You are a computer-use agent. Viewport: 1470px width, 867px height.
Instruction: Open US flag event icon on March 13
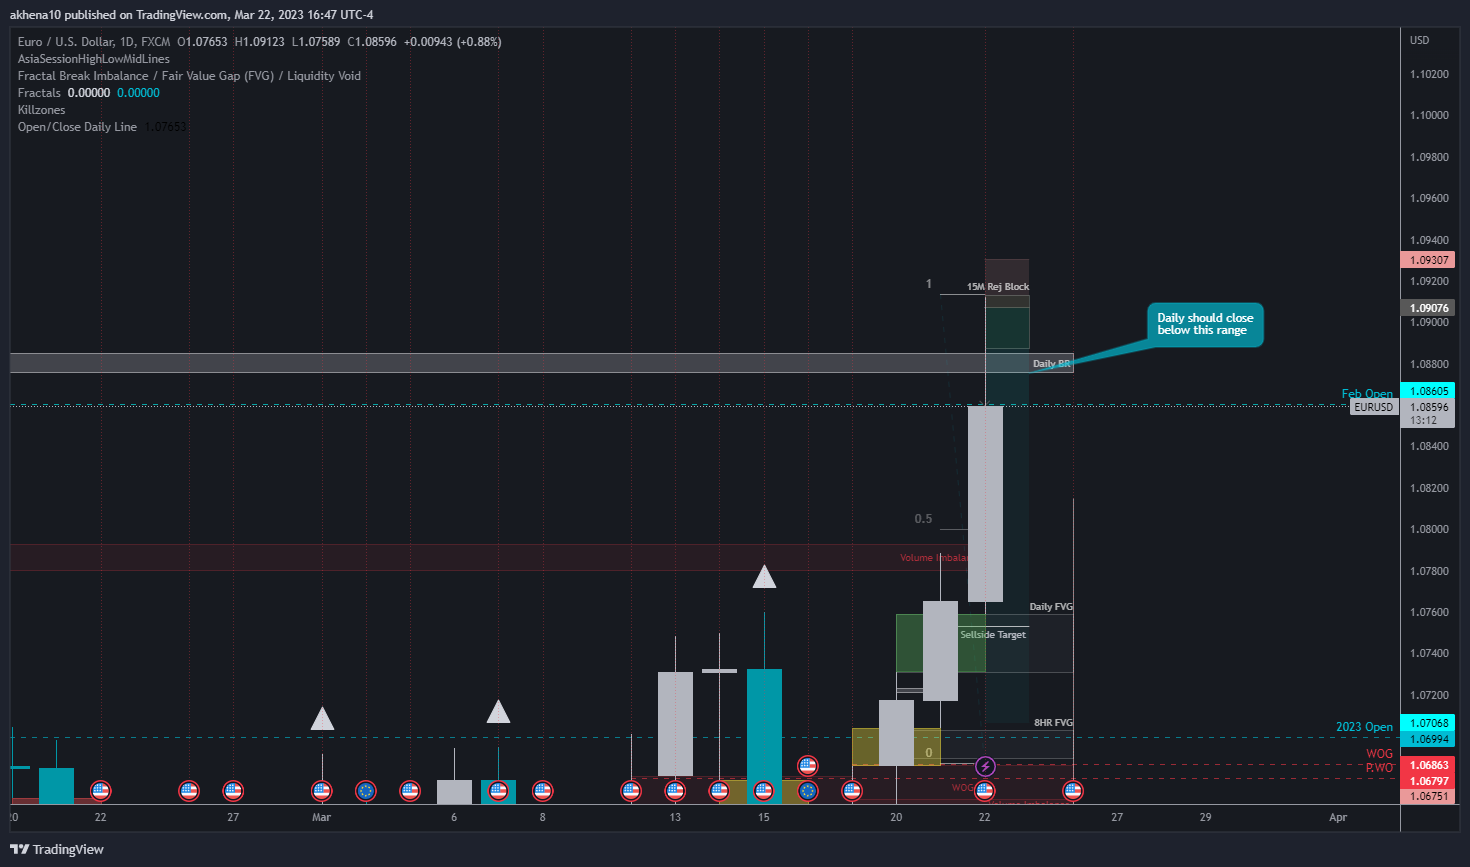point(675,791)
